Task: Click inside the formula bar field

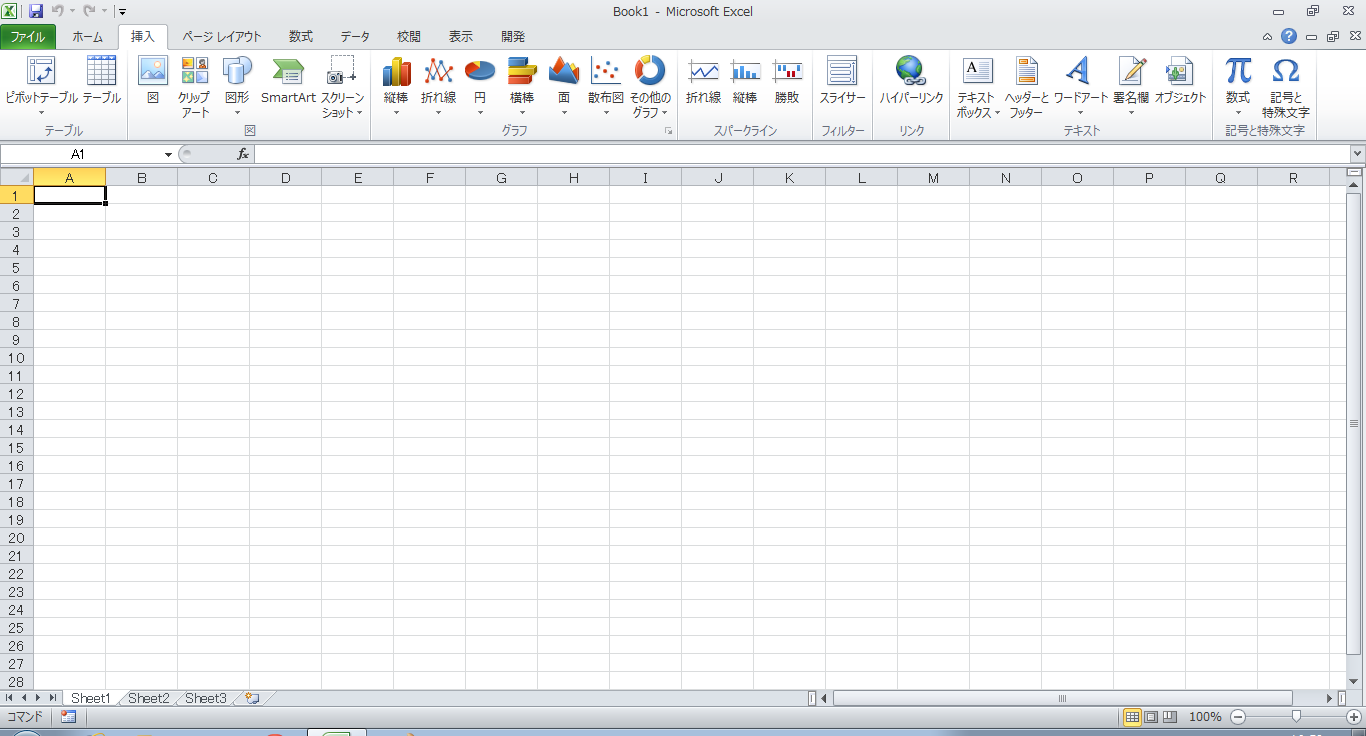Action: point(800,154)
